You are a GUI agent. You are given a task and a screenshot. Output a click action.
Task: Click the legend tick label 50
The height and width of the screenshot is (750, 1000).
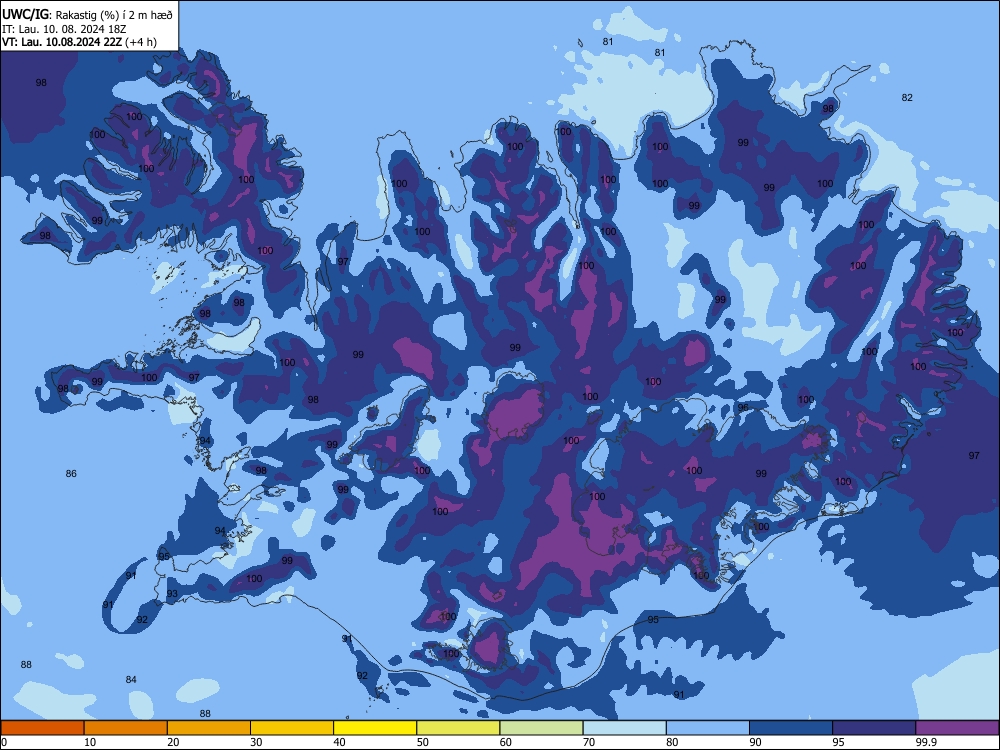[423, 742]
